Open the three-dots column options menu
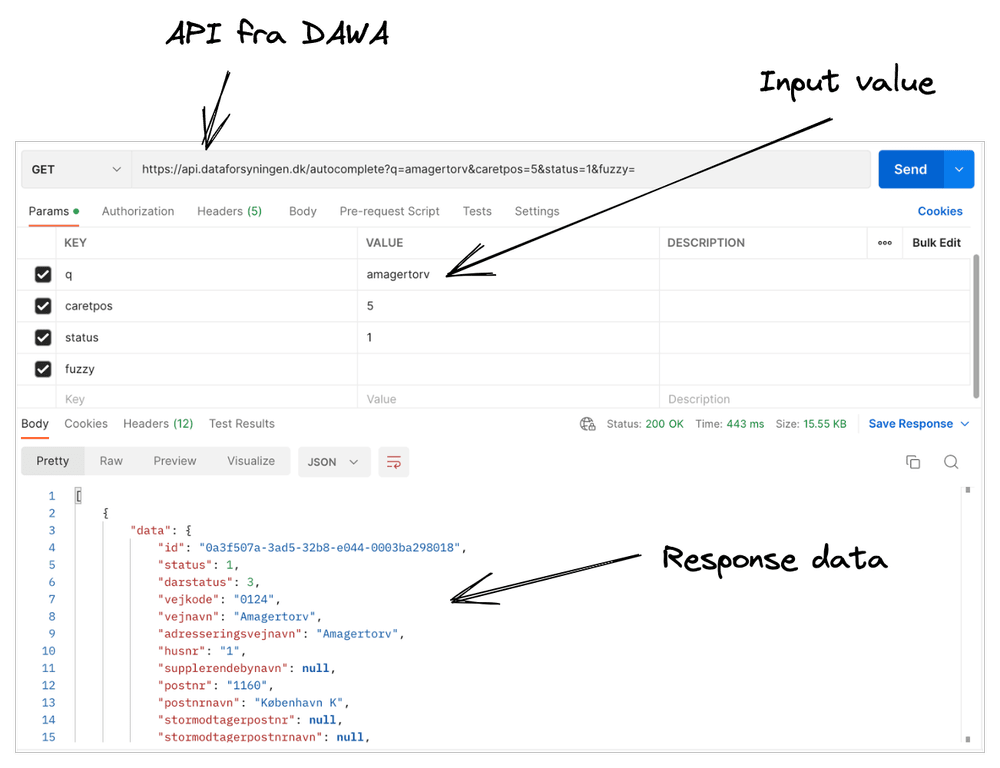Image resolution: width=1000 pixels, height=768 pixels. (x=885, y=243)
